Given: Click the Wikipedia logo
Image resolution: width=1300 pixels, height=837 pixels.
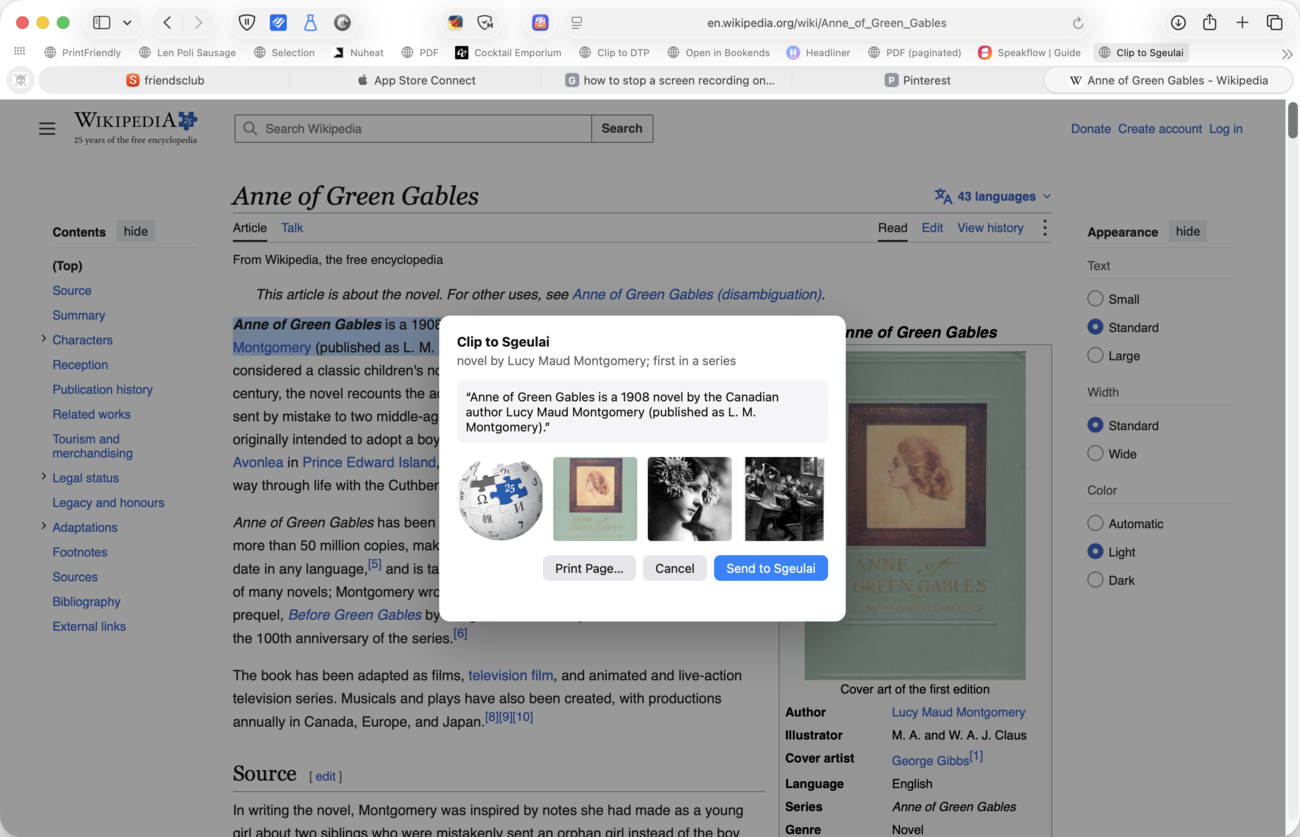Looking at the screenshot, I should click(x=136, y=127).
